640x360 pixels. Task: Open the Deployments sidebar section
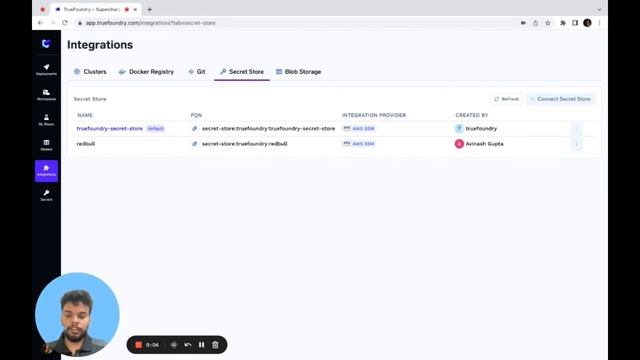[x=46, y=69]
